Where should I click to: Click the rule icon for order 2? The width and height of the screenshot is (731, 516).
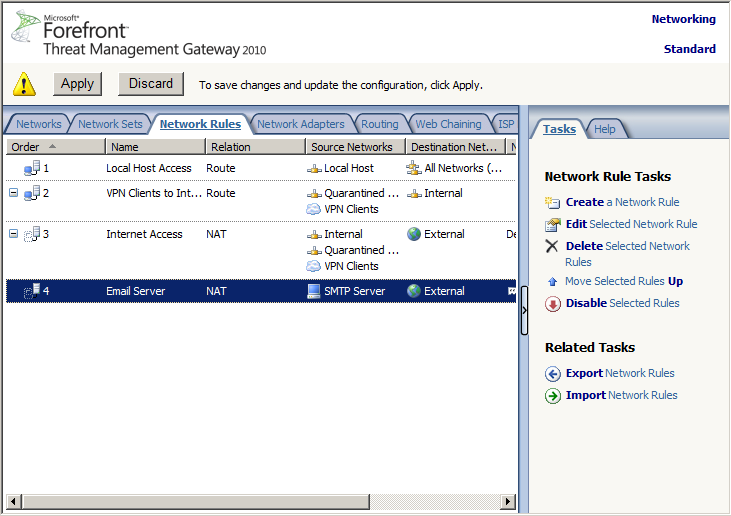click(x=32, y=193)
